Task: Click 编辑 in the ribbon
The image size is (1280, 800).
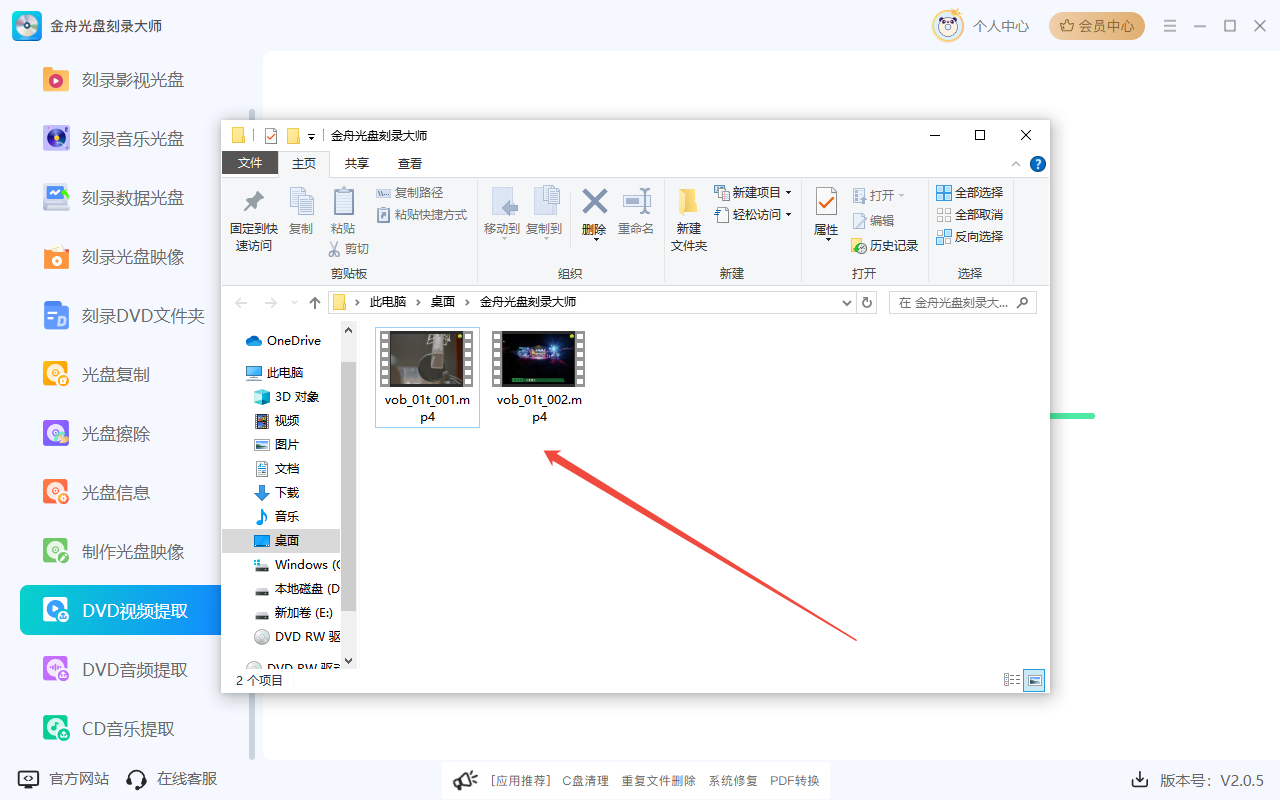Action: tap(873, 221)
